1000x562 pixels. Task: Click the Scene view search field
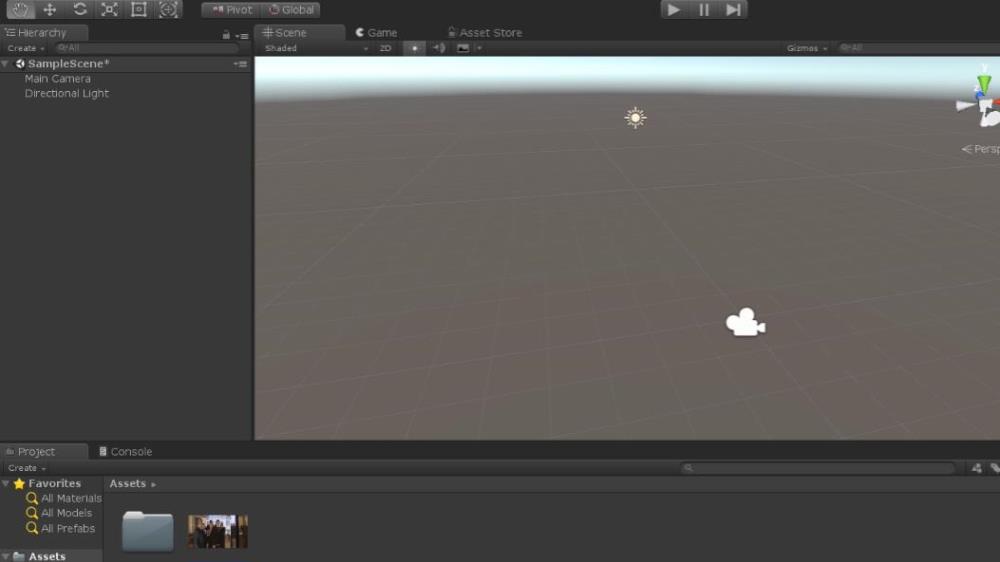918,48
